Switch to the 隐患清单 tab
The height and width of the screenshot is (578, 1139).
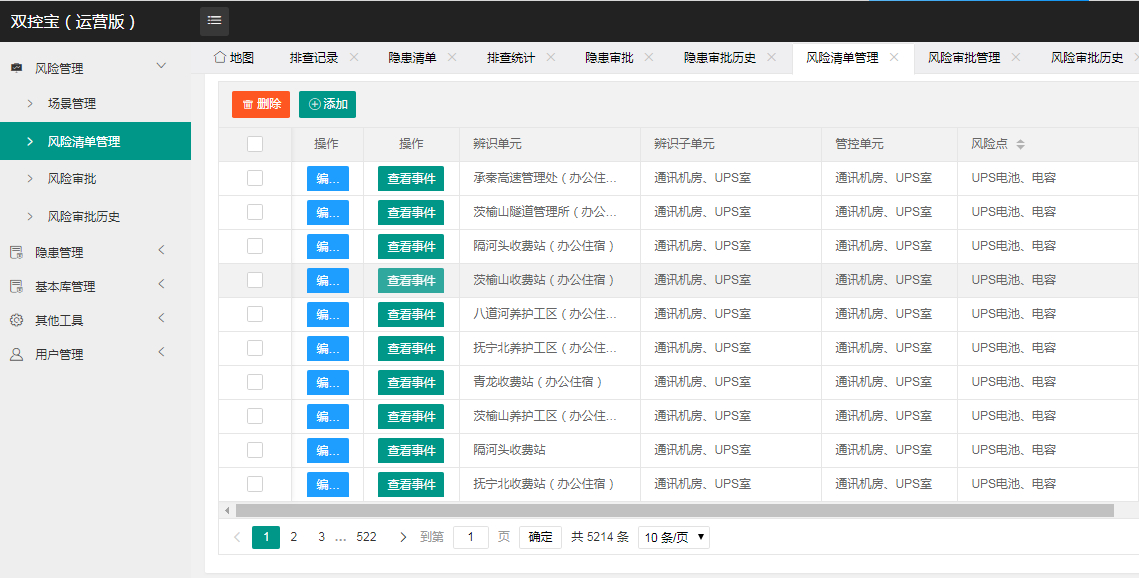point(412,57)
